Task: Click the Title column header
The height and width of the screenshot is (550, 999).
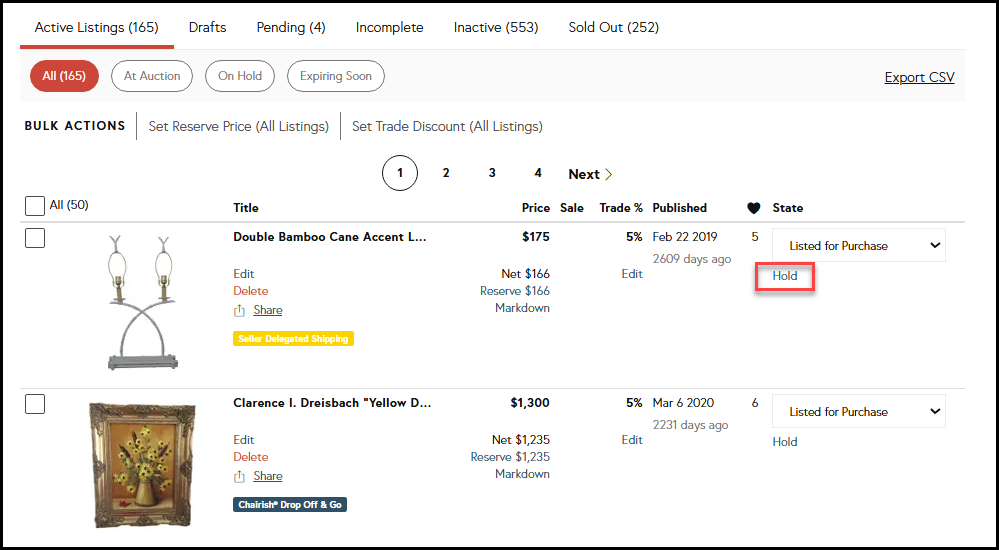Action: (x=246, y=208)
